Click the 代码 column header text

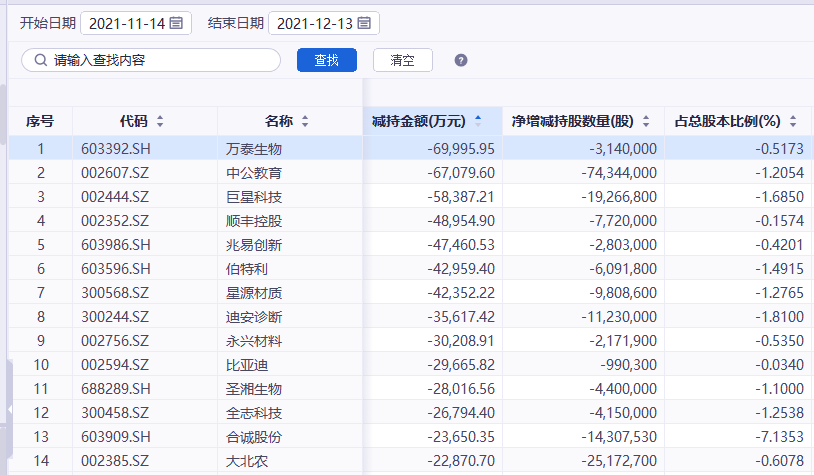[134, 121]
